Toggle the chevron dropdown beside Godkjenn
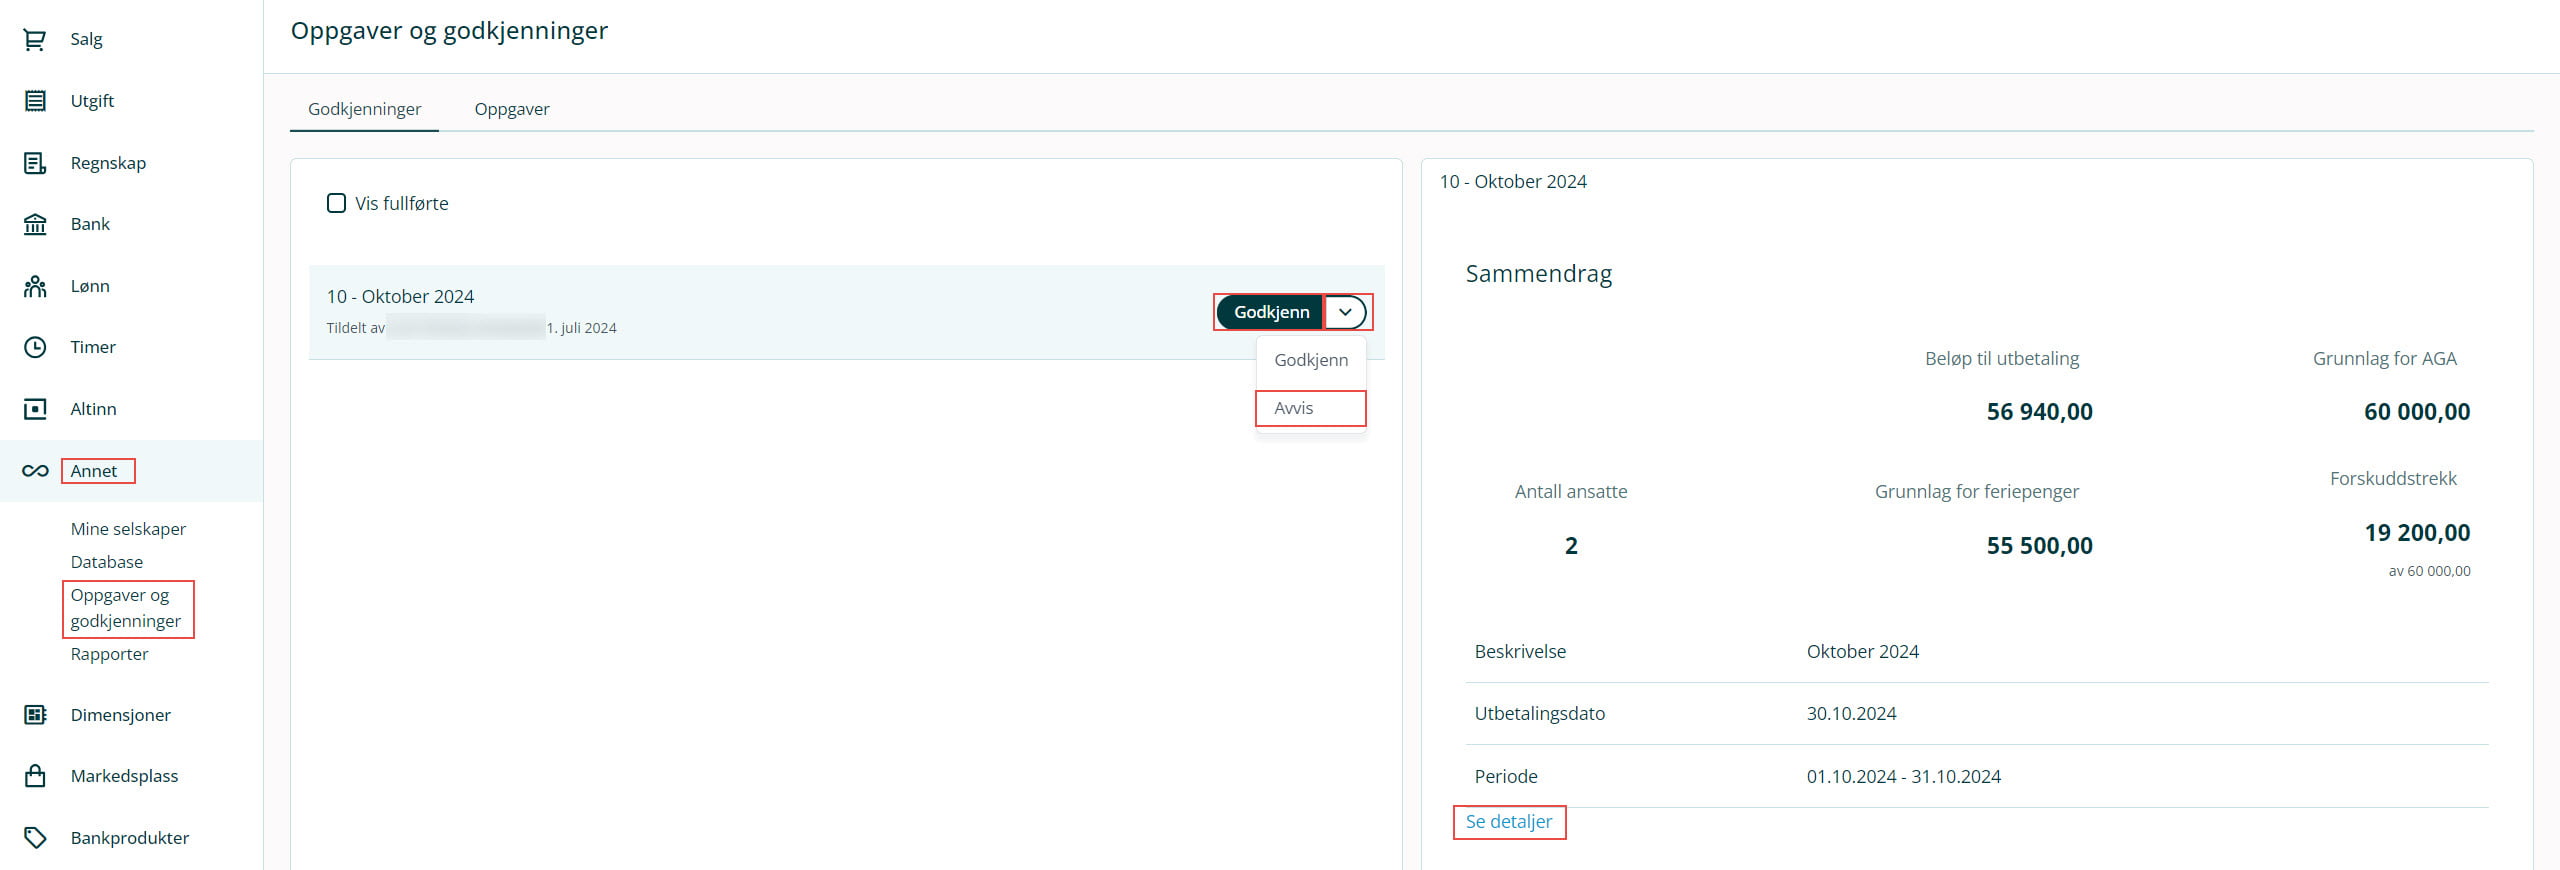 coord(1346,312)
